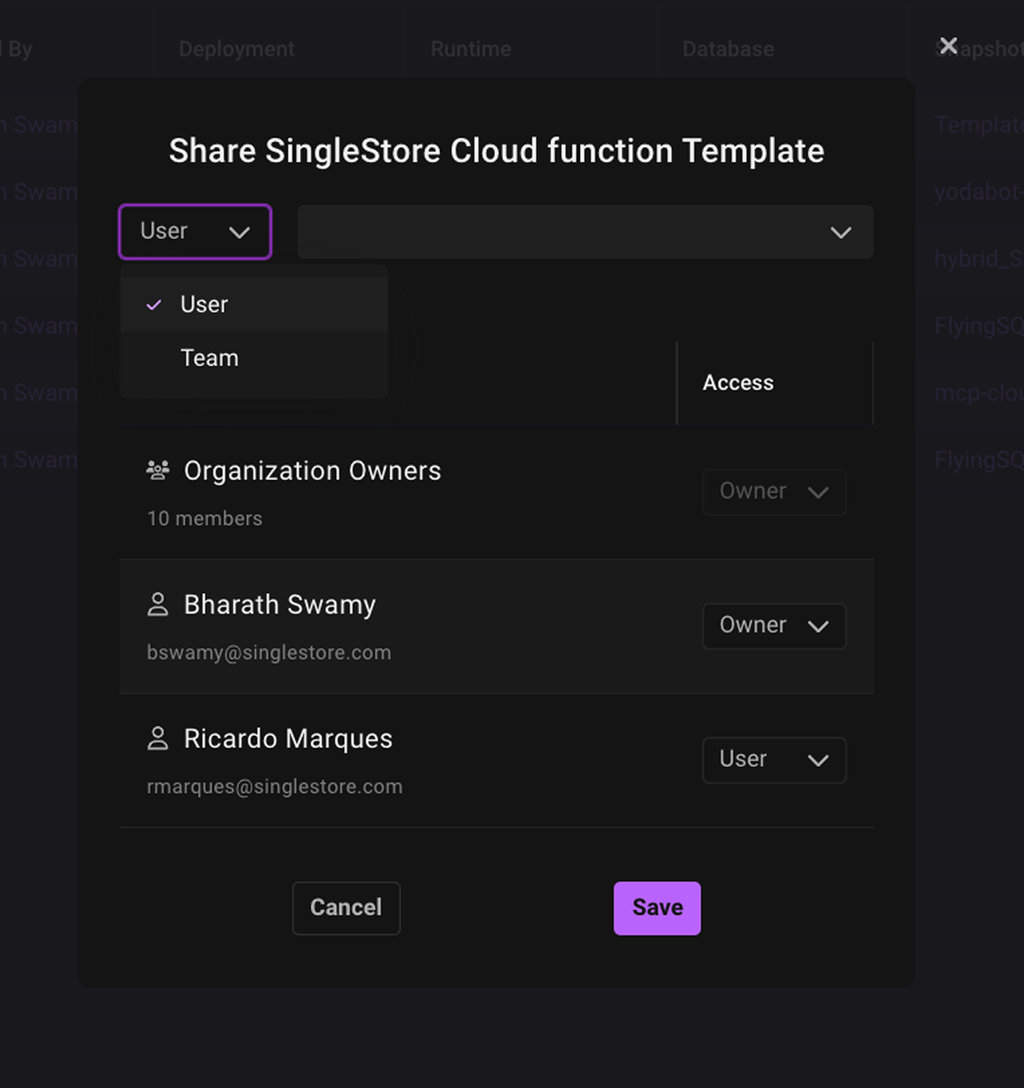Click the Deployment column header in the background table
Image resolution: width=1024 pixels, height=1088 pixels.
pos(237,49)
